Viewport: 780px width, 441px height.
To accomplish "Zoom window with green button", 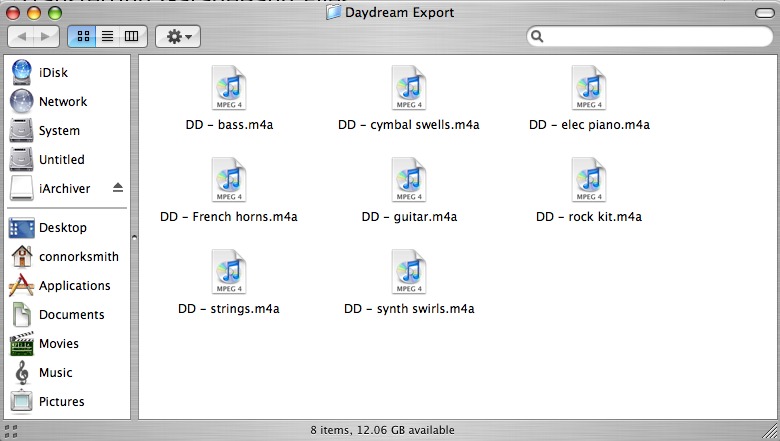I will click(55, 13).
